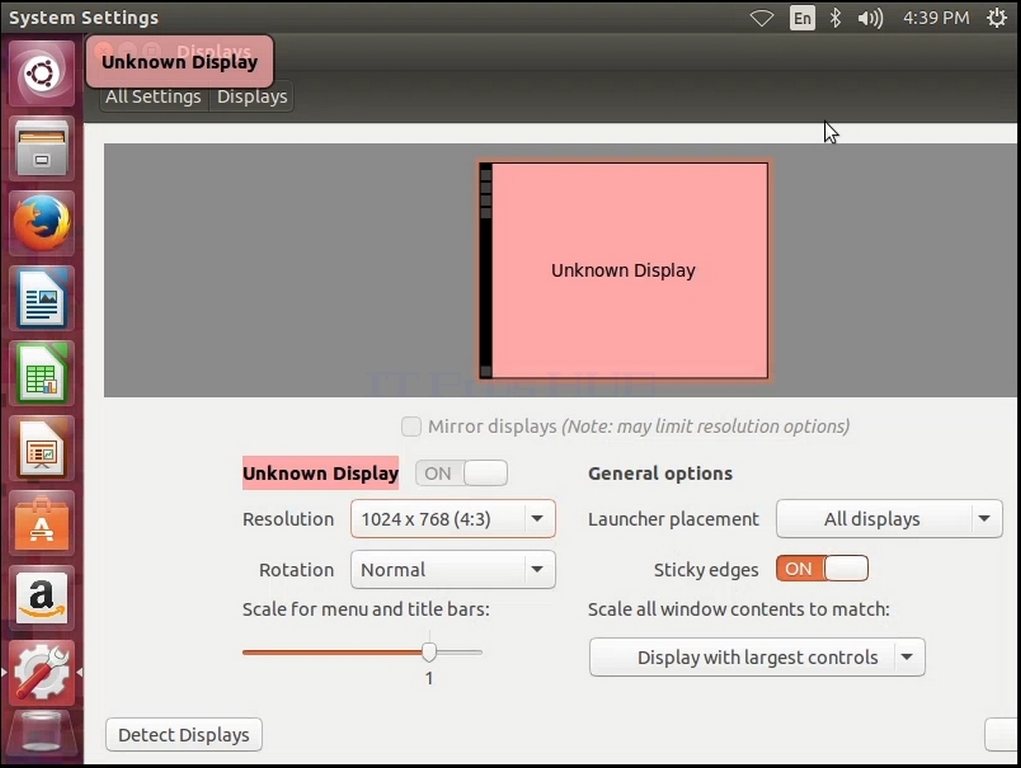Viewport: 1021px width, 768px height.
Task: Open the Wi-Fi network indicator
Action: [761, 18]
